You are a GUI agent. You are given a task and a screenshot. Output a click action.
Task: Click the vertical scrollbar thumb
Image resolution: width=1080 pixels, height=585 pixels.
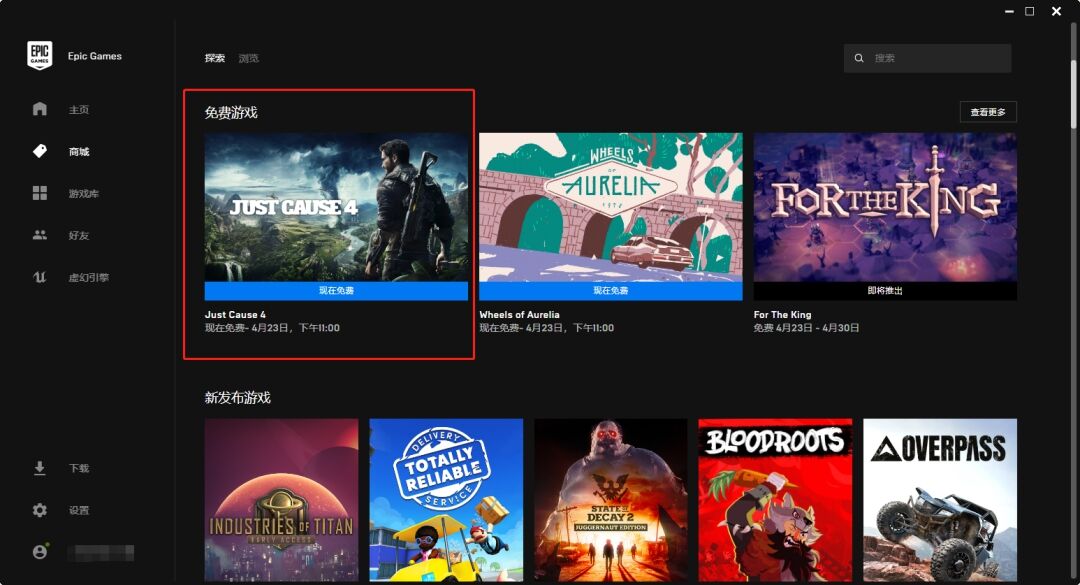click(x=1073, y=93)
